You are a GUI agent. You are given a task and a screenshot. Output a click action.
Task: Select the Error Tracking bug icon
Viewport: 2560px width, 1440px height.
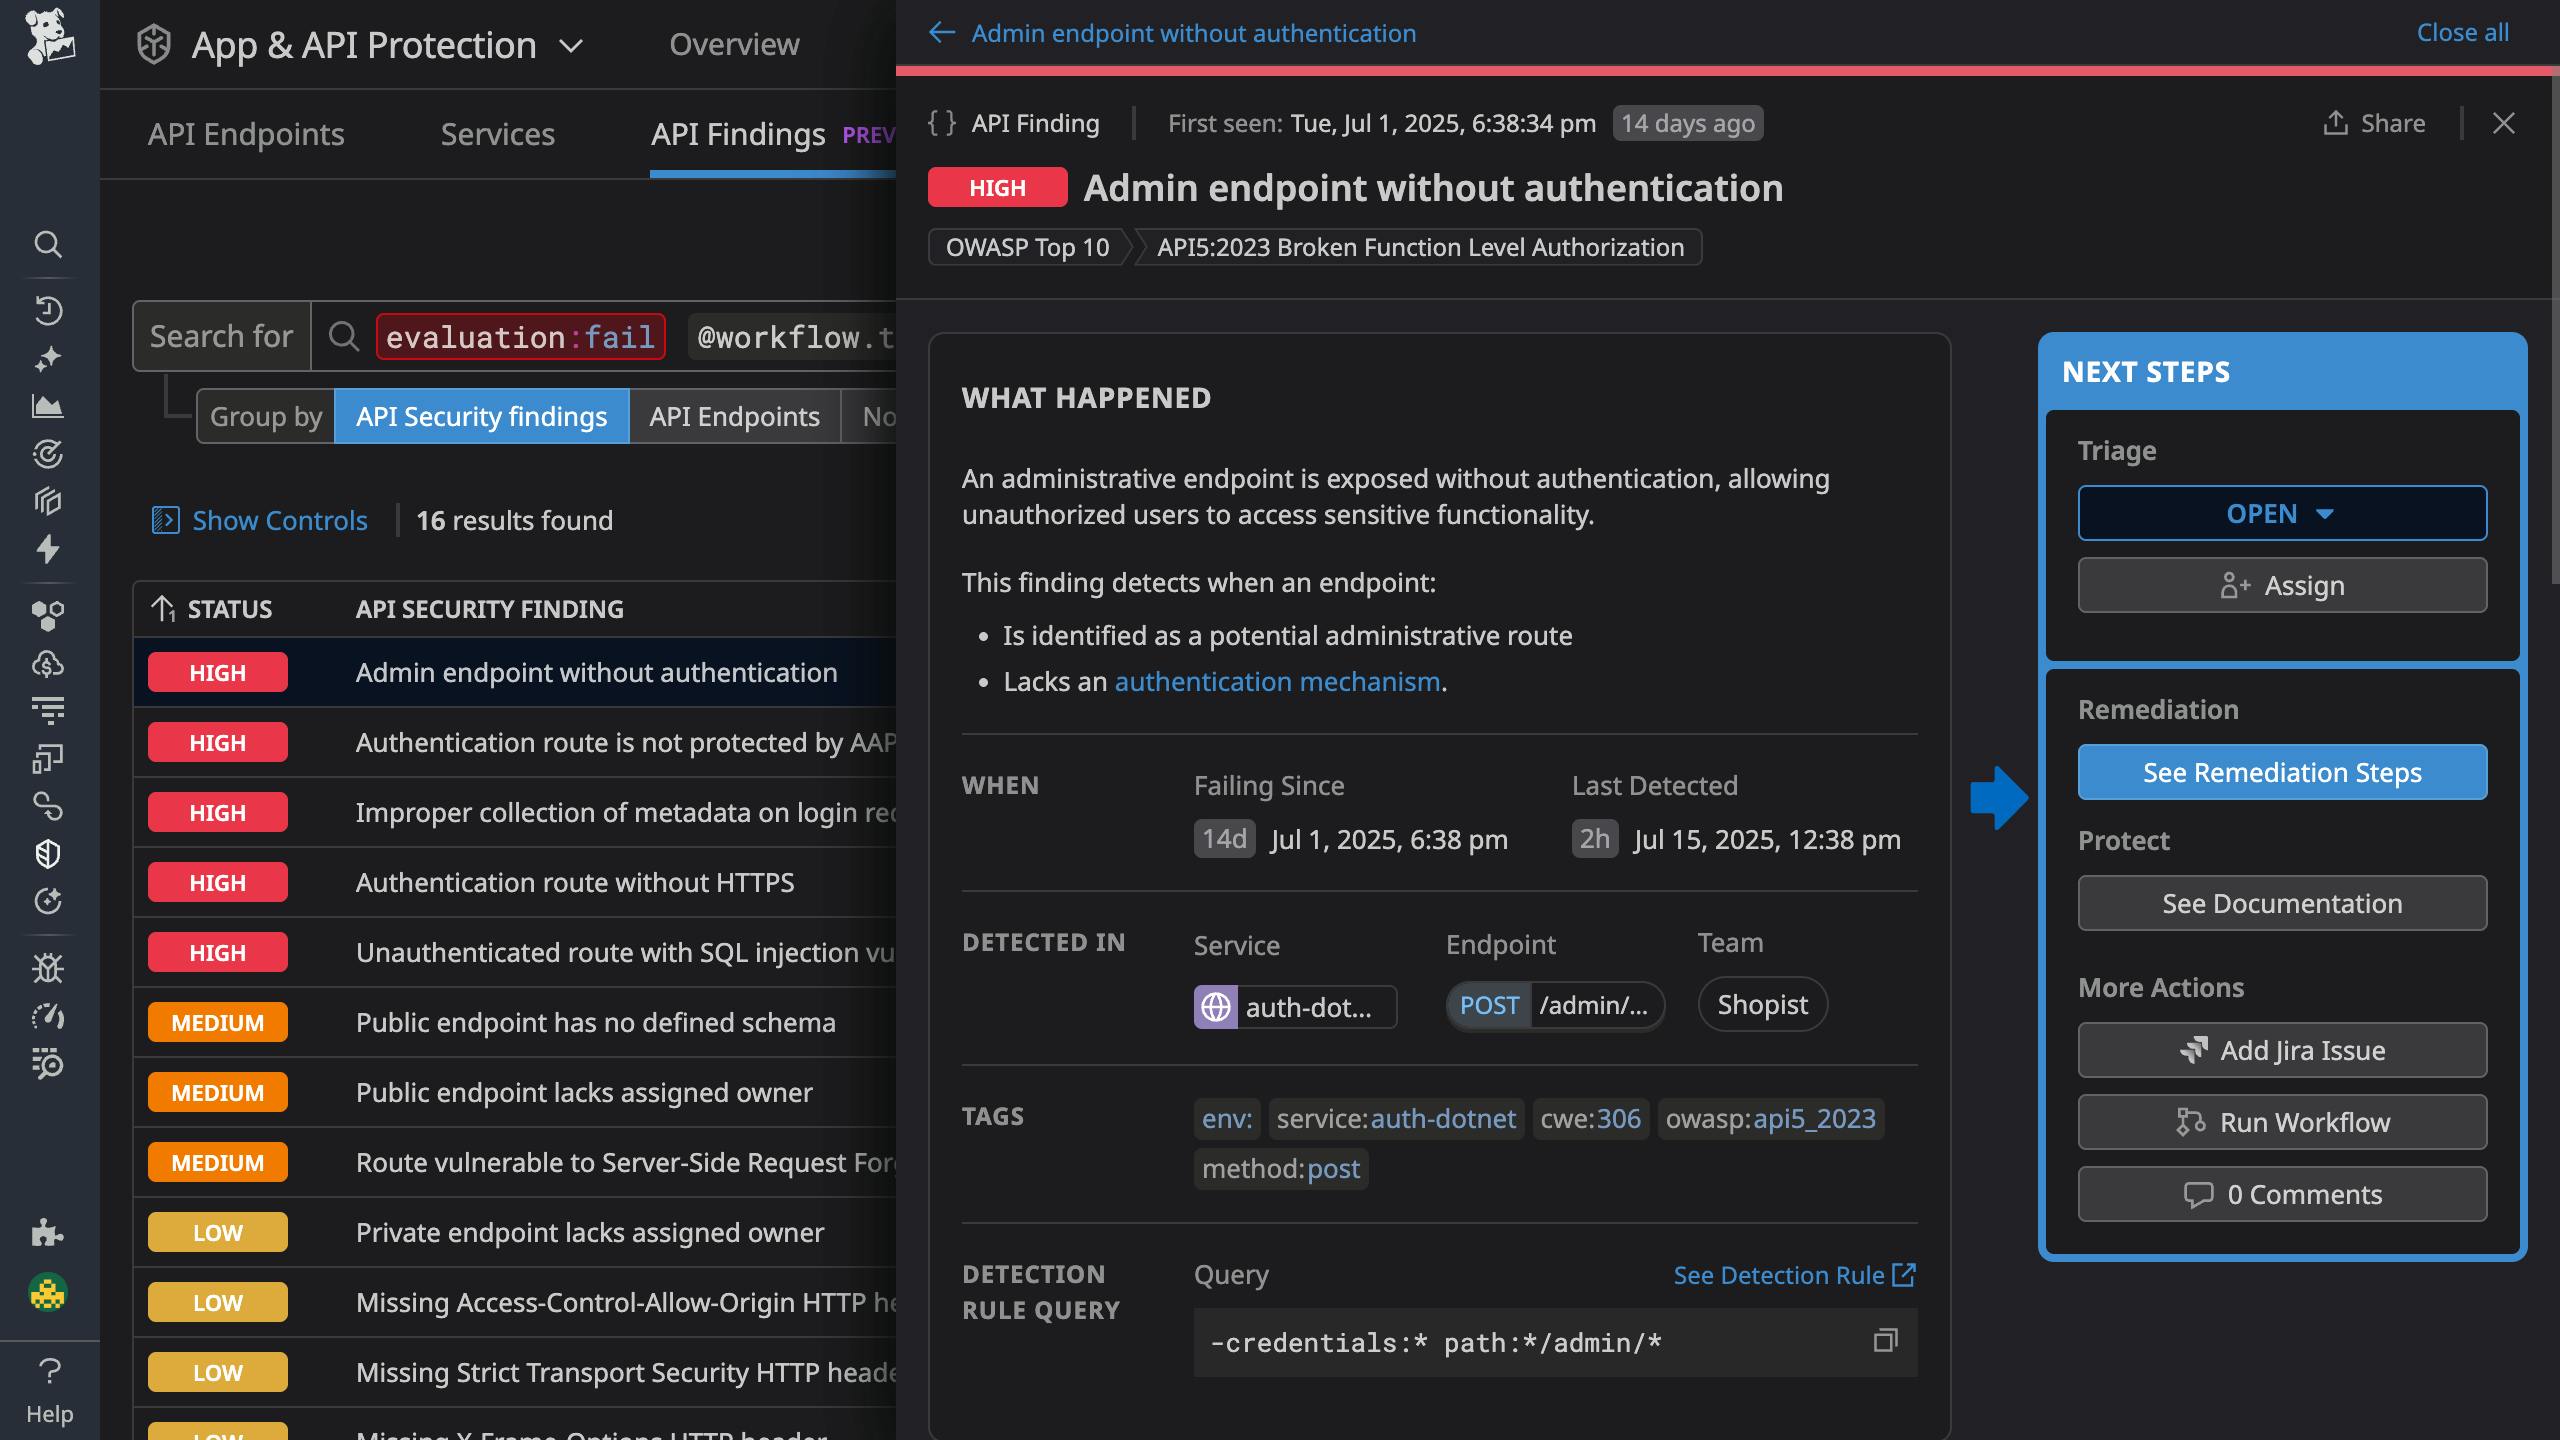point(48,968)
